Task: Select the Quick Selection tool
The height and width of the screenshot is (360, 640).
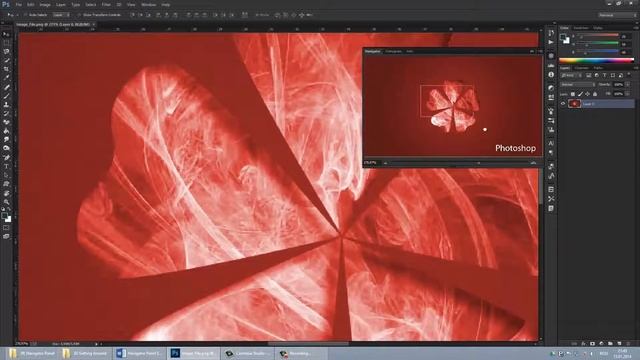Action: click(x=6, y=60)
